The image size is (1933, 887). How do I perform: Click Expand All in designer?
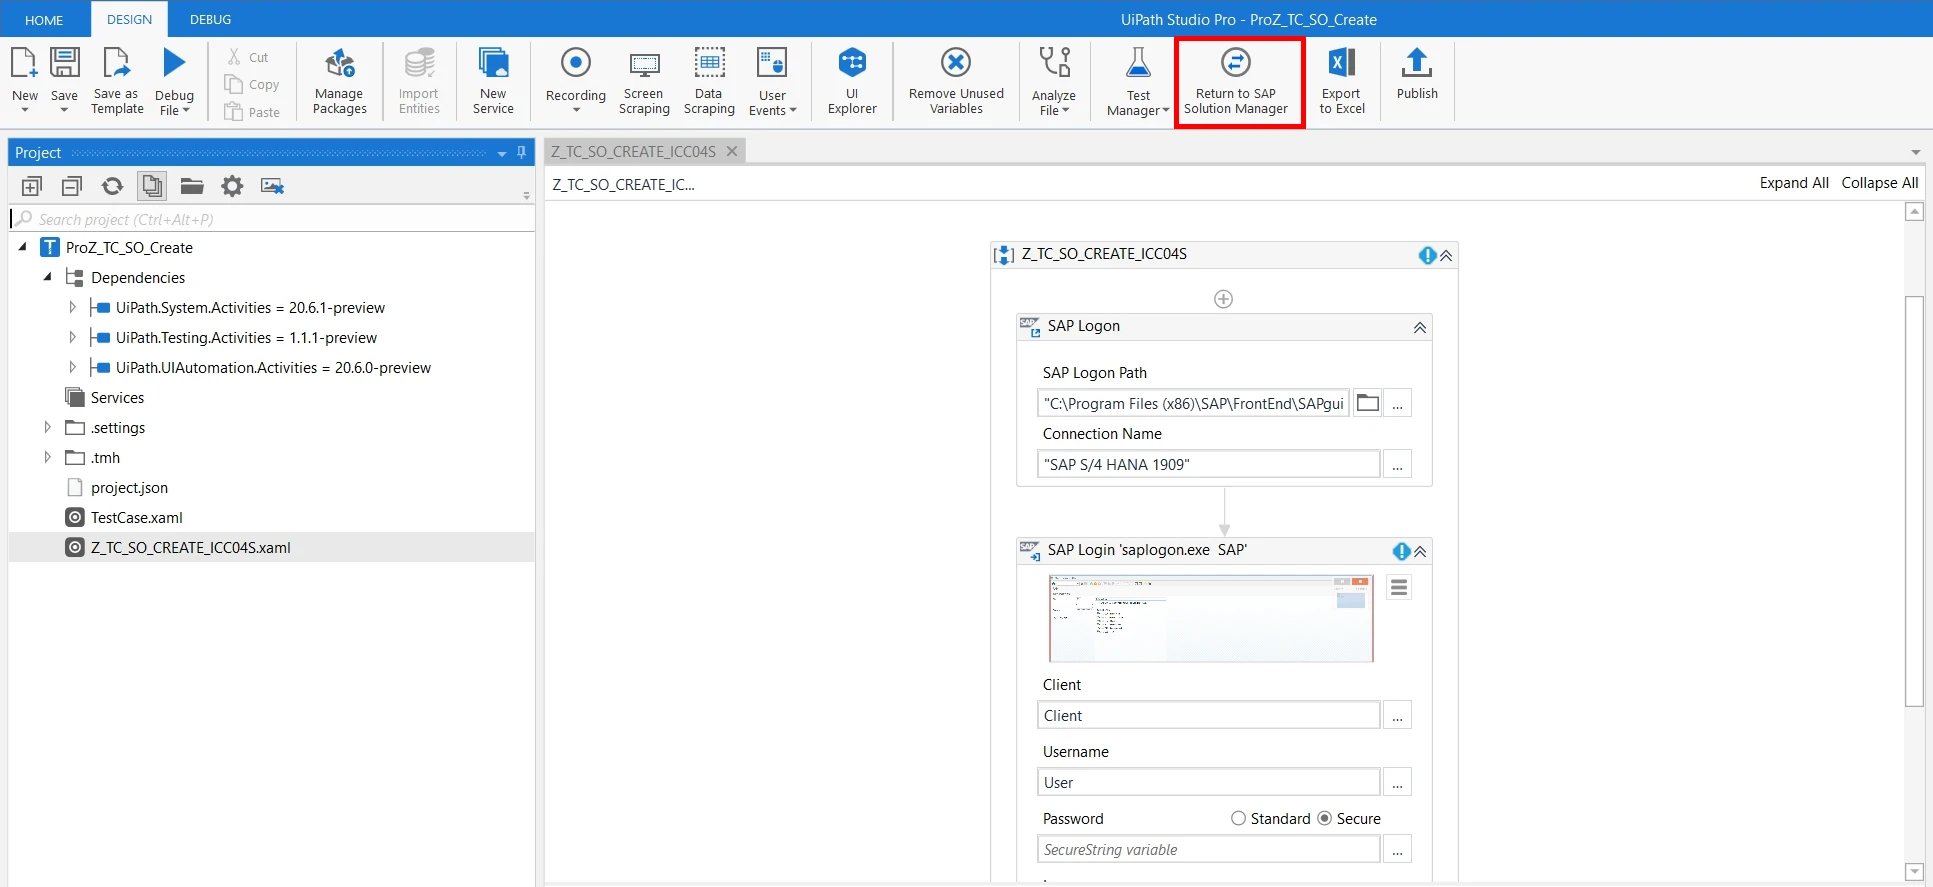click(x=1794, y=183)
